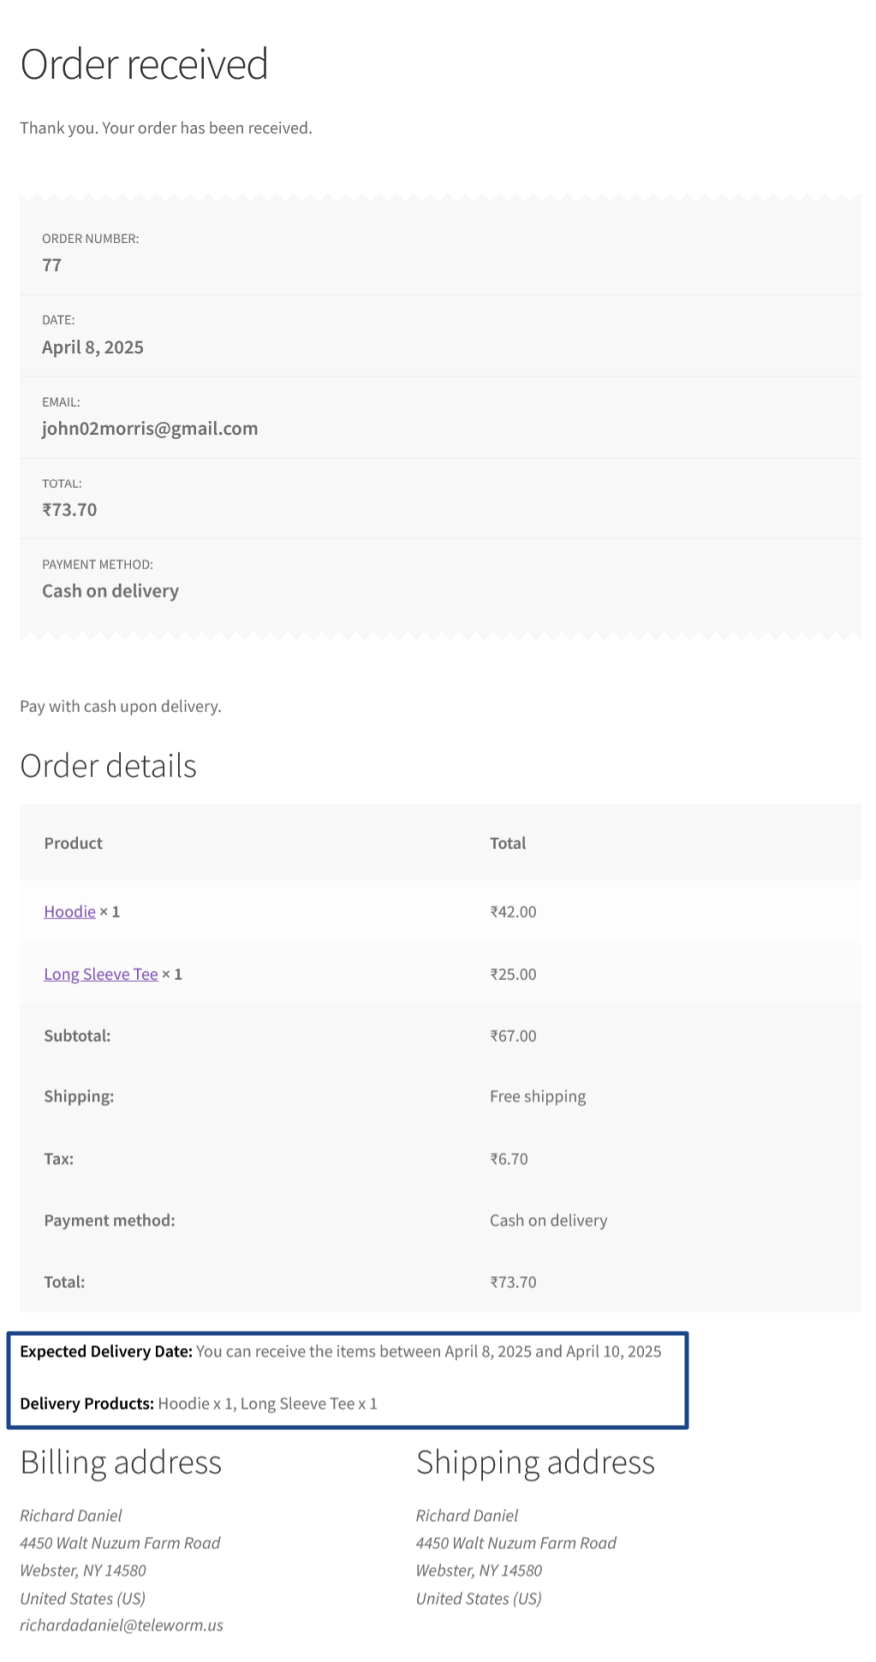The image size is (876, 1662).
Task: Click the Billing address heading
Action: pos(121,1463)
